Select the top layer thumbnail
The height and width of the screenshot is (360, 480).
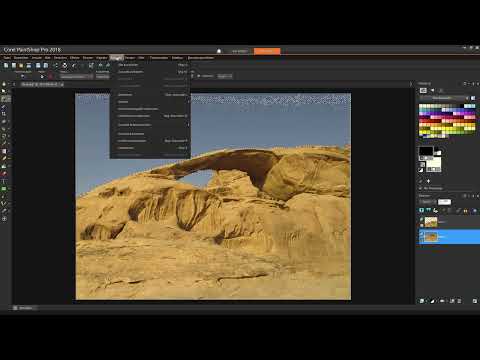click(x=431, y=222)
